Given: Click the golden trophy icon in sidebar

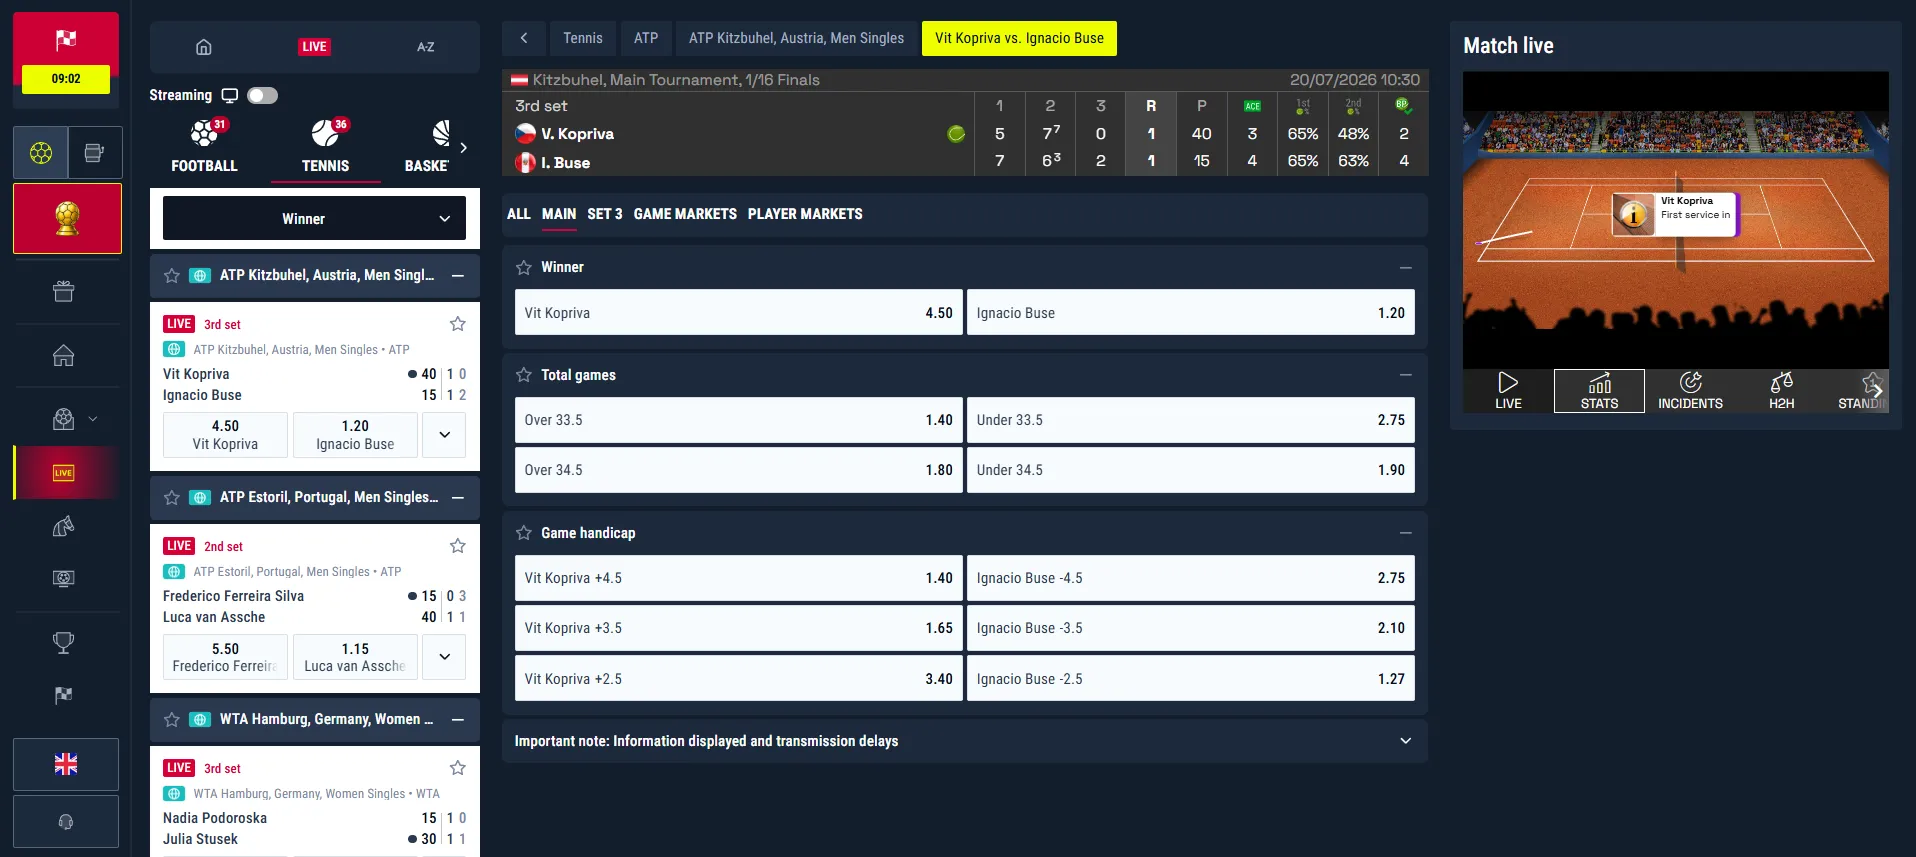Looking at the screenshot, I should coord(67,218).
